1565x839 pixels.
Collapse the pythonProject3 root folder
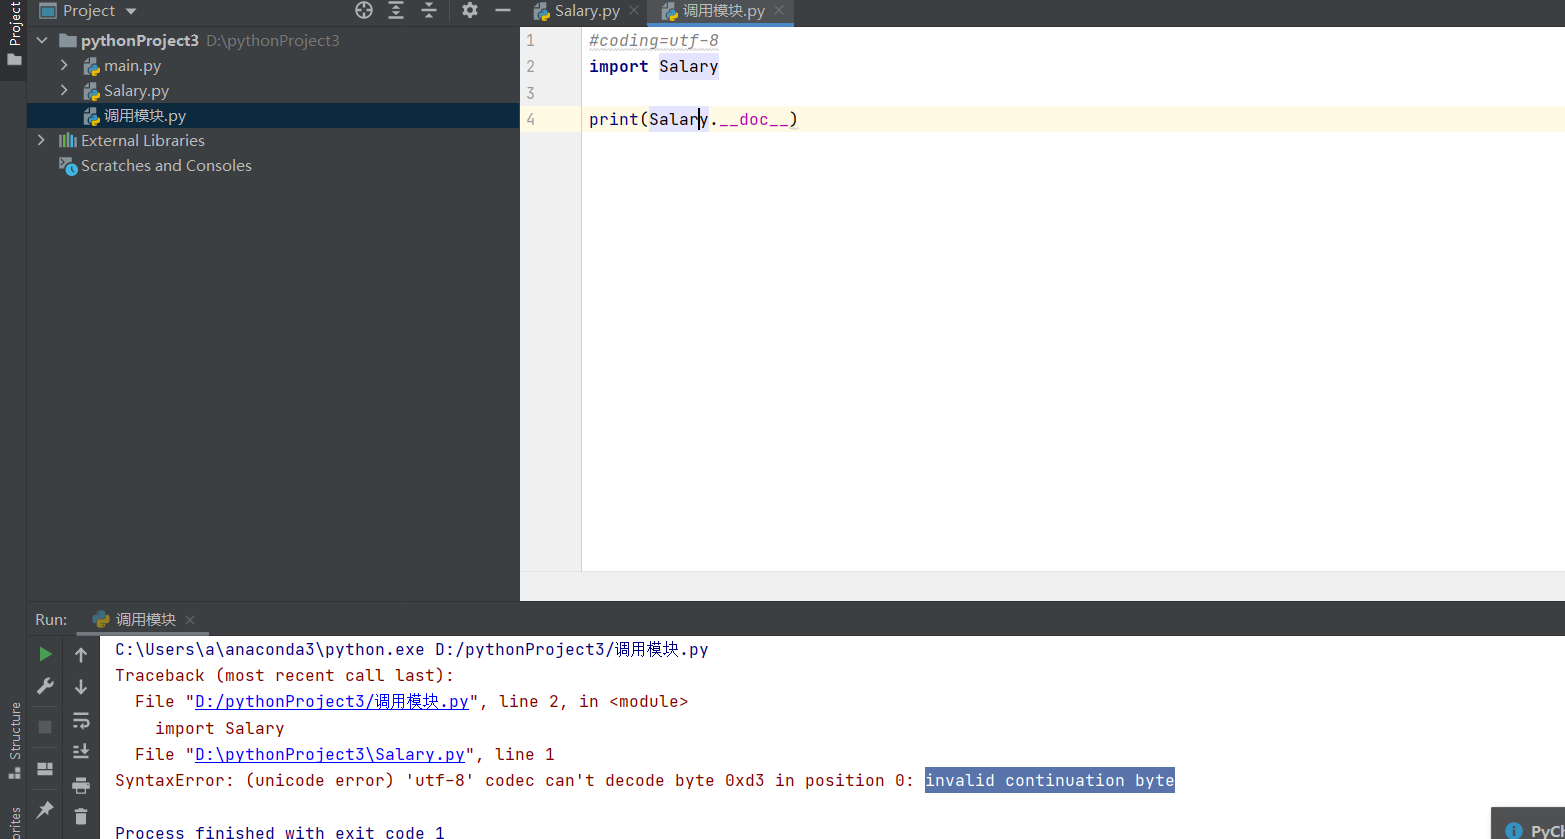pyautogui.click(x=42, y=41)
